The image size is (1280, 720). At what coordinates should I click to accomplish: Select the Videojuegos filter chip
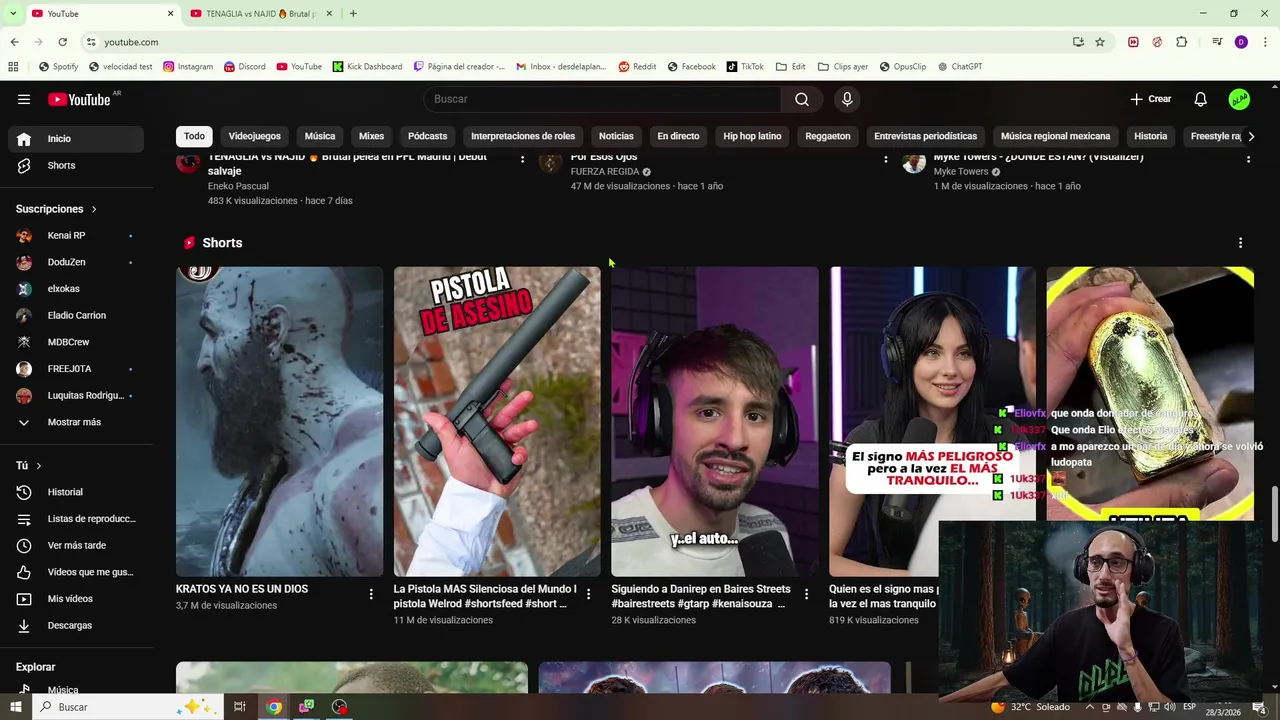coord(254,136)
